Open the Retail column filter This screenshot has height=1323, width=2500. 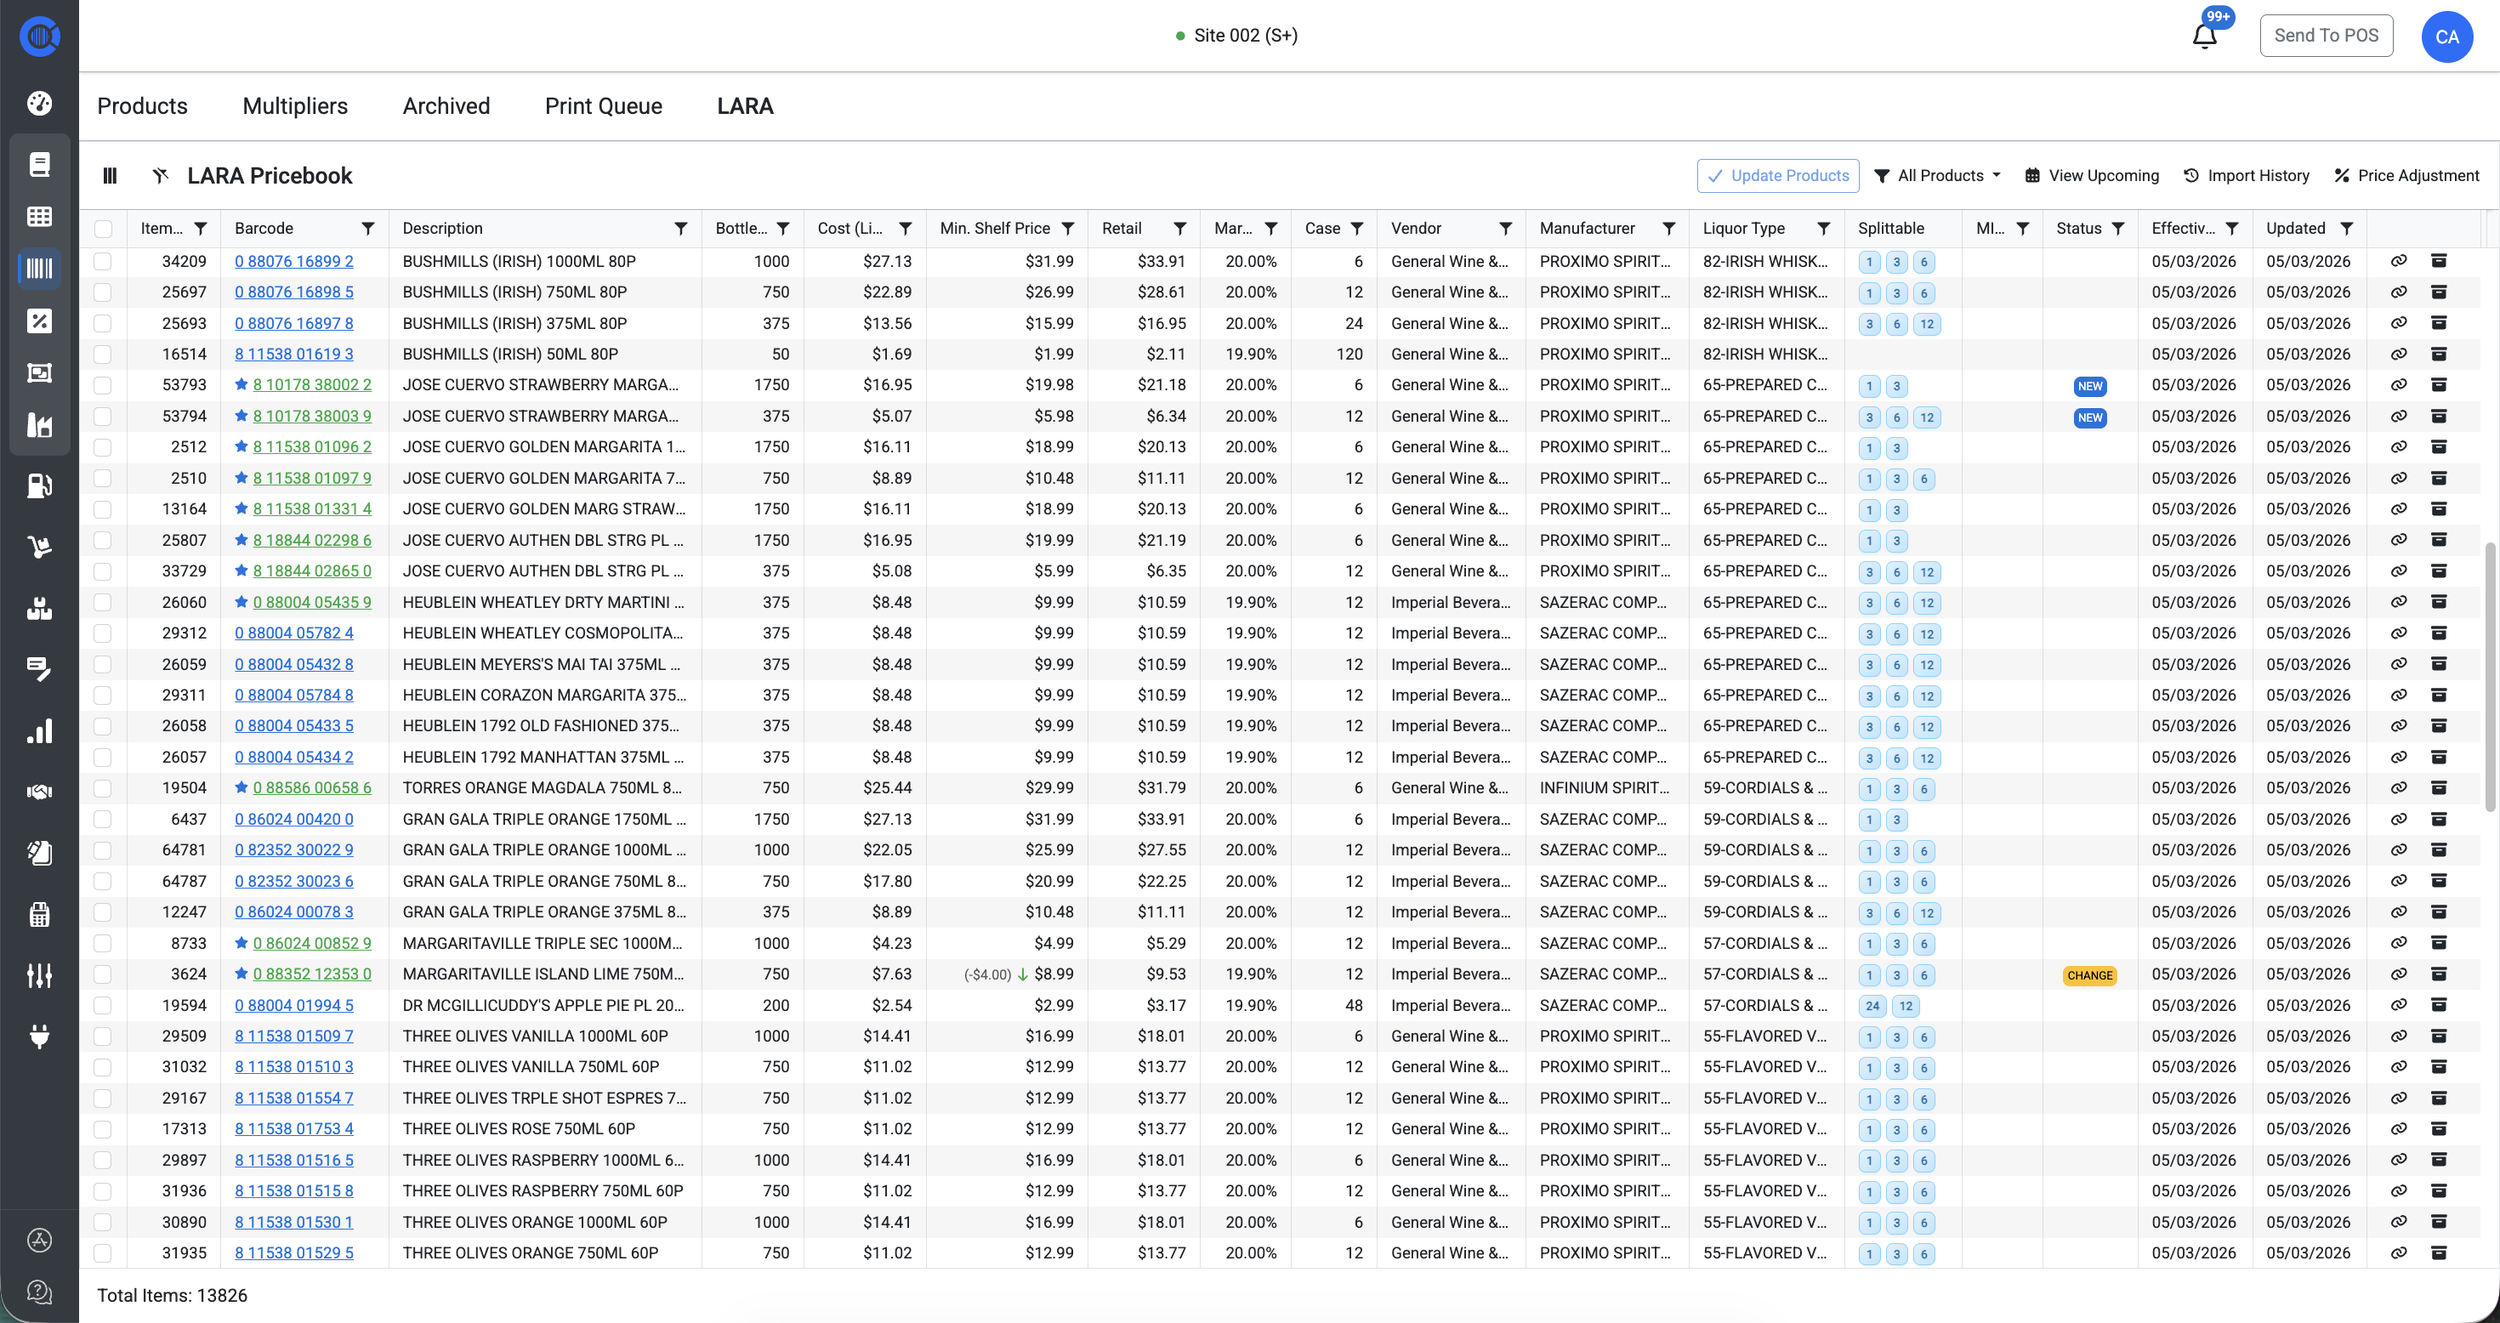(x=1180, y=229)
